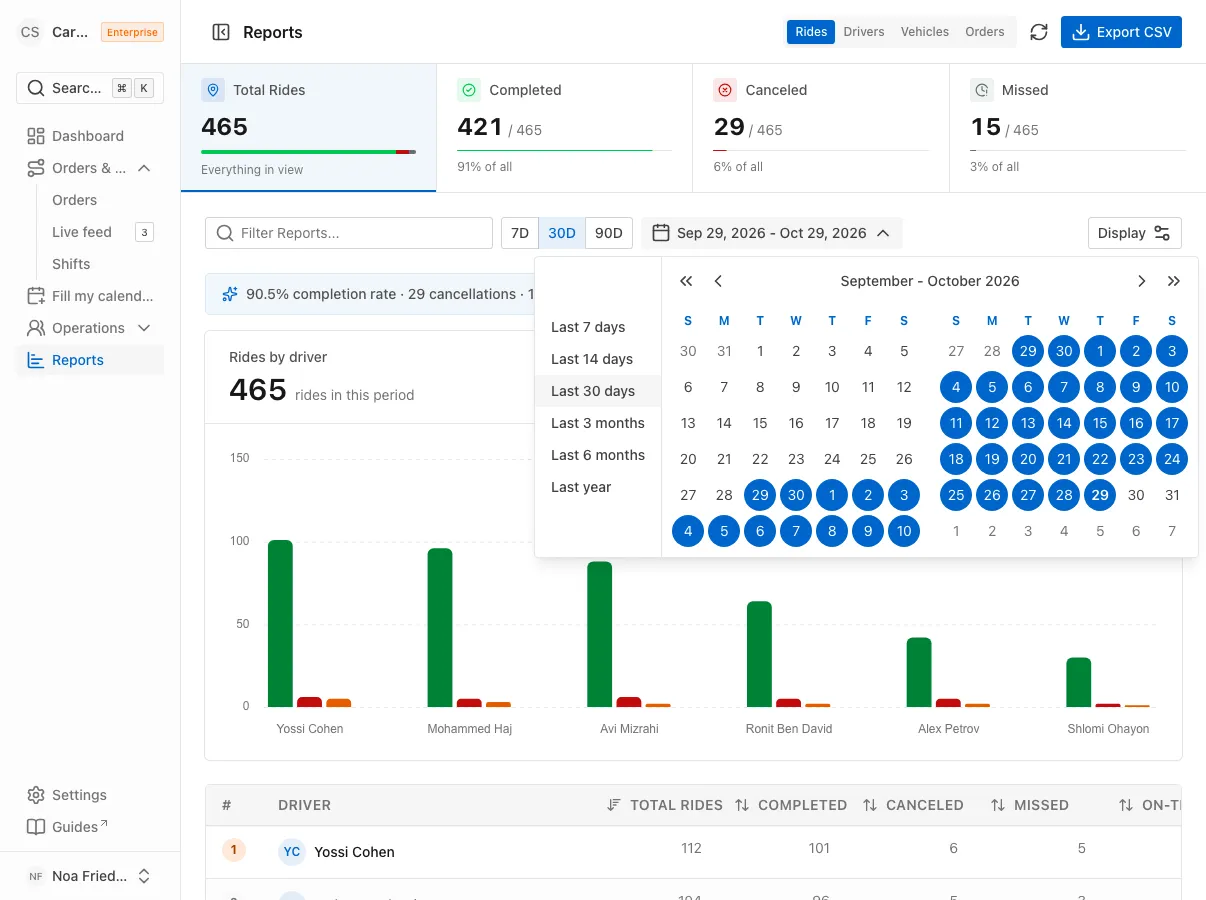
Task: Select October 30 in the right calendar
Action: (1136, 495)
